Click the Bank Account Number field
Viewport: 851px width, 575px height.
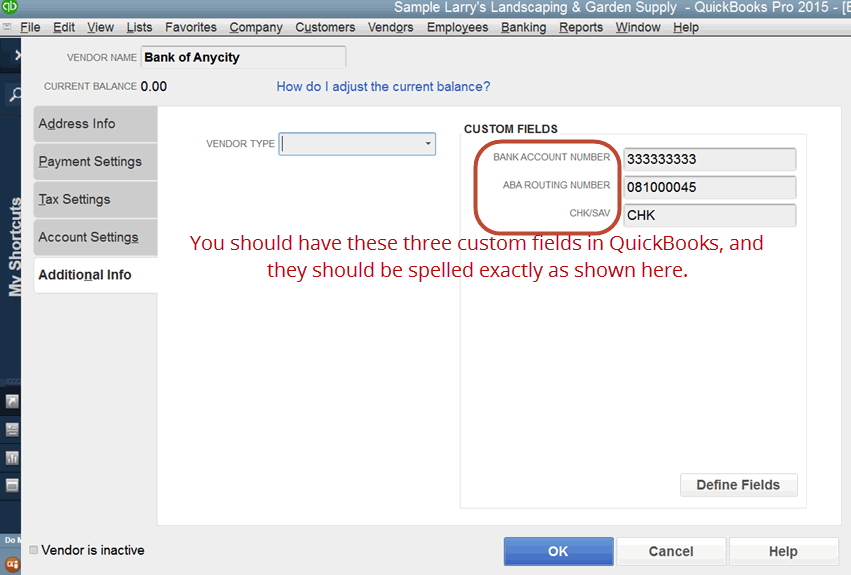click(x=709, y=160)
